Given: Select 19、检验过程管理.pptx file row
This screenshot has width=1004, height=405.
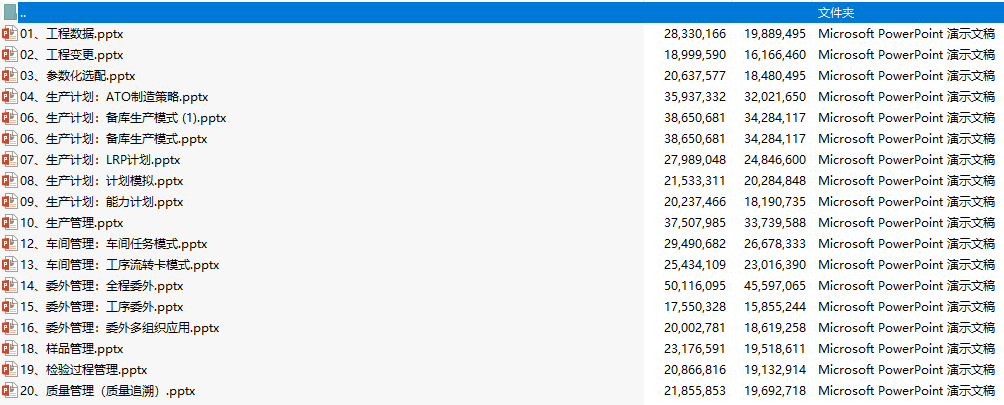Looking at the screenshot, I should point(502,370).
